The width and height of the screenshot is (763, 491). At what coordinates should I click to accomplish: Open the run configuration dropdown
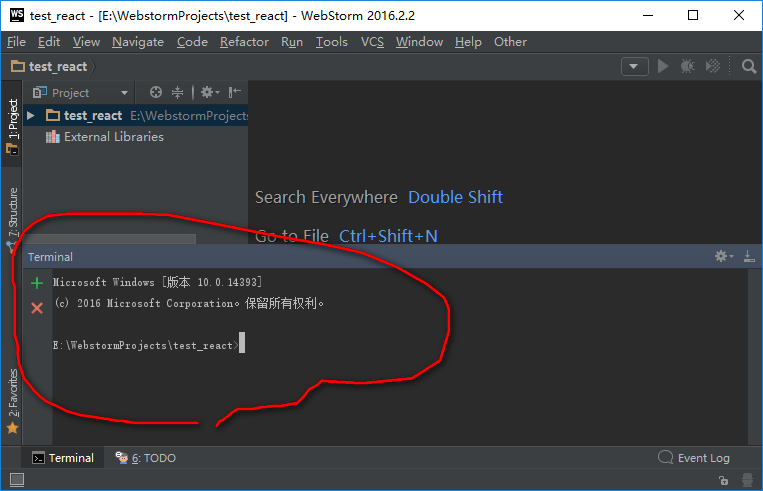635,66
